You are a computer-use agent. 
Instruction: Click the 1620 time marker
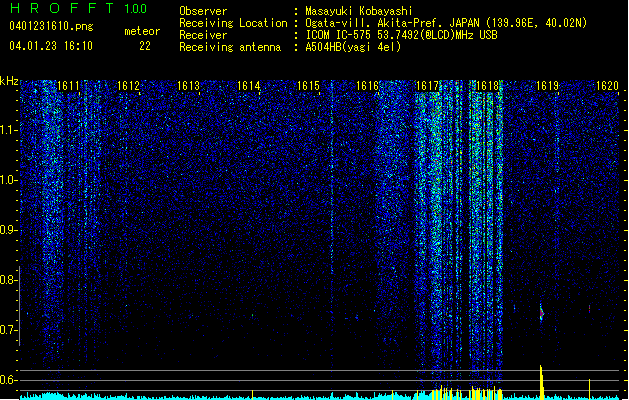tap(607, 86)
